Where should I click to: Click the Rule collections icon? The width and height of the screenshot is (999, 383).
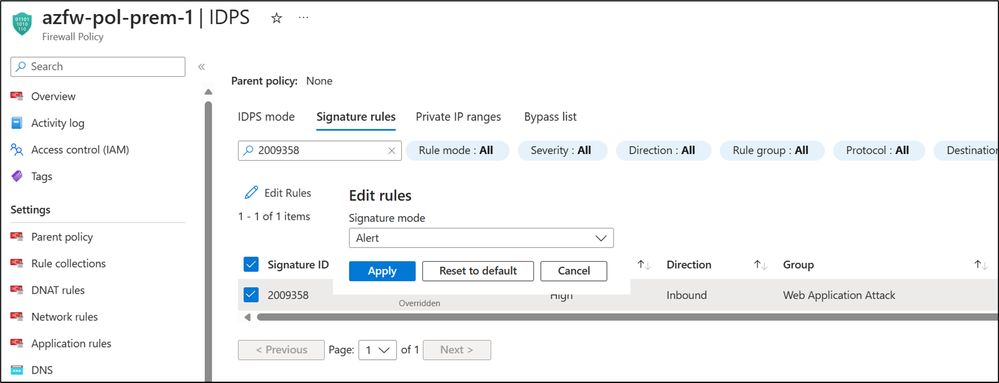[x=17, y=263]
